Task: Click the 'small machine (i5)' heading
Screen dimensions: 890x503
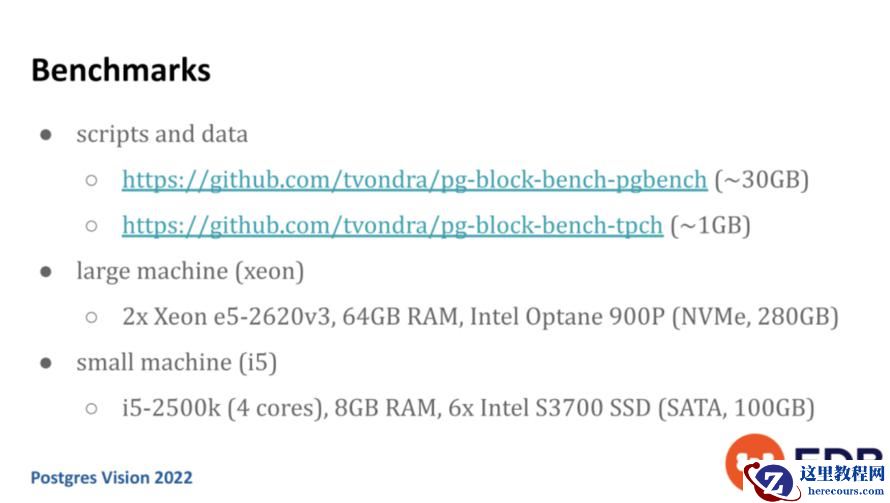Action: coord(176,362)
